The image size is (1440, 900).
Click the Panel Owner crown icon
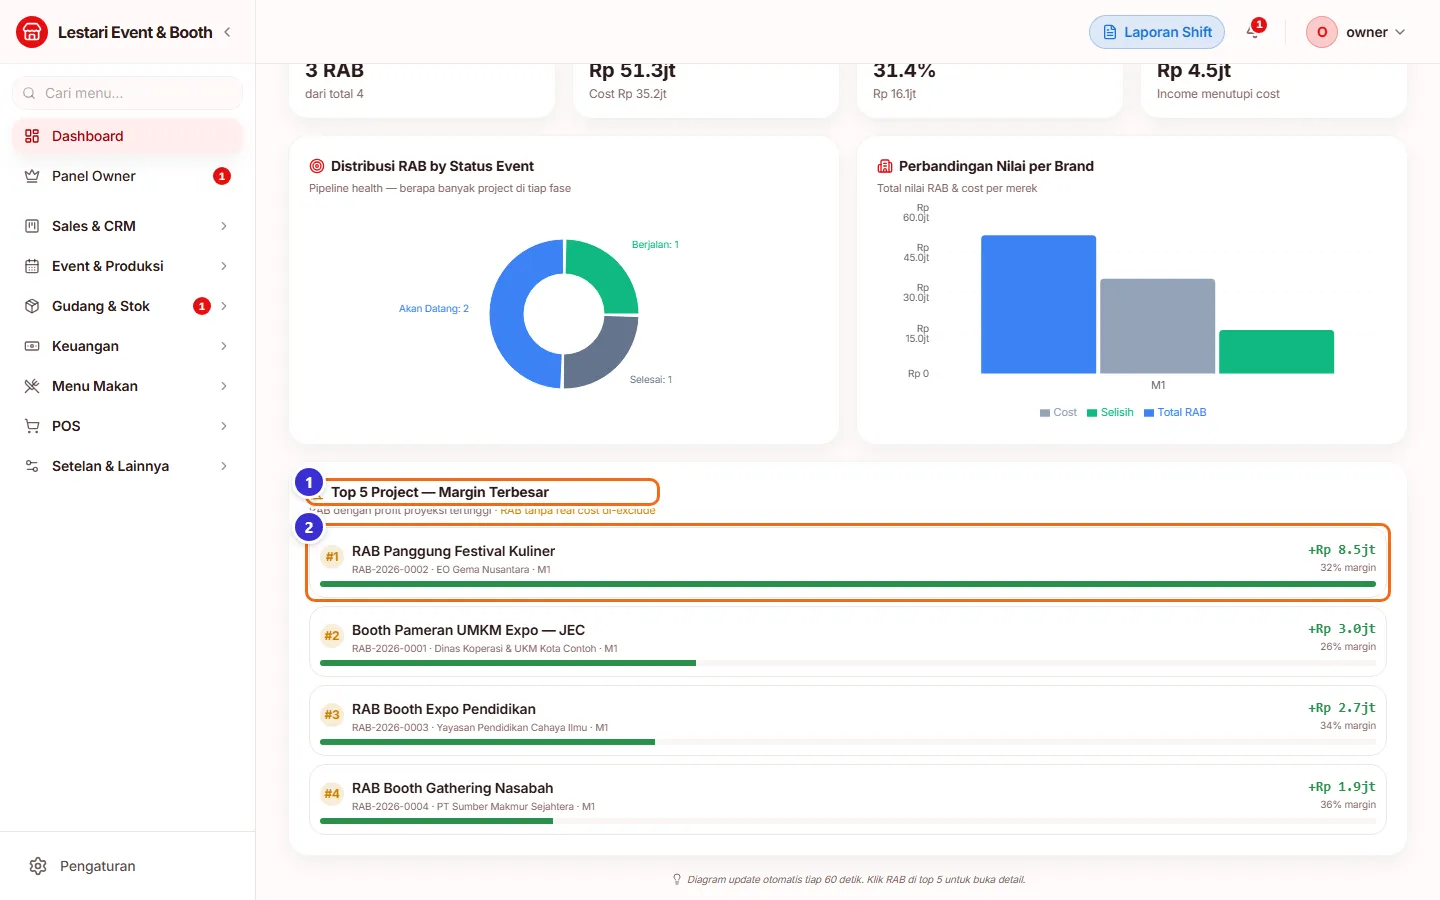click(x=32, y=176)
